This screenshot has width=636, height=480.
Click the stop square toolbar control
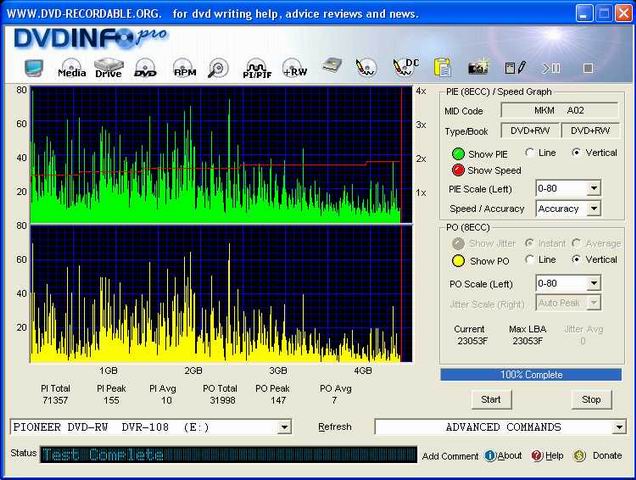pos(588,68)
